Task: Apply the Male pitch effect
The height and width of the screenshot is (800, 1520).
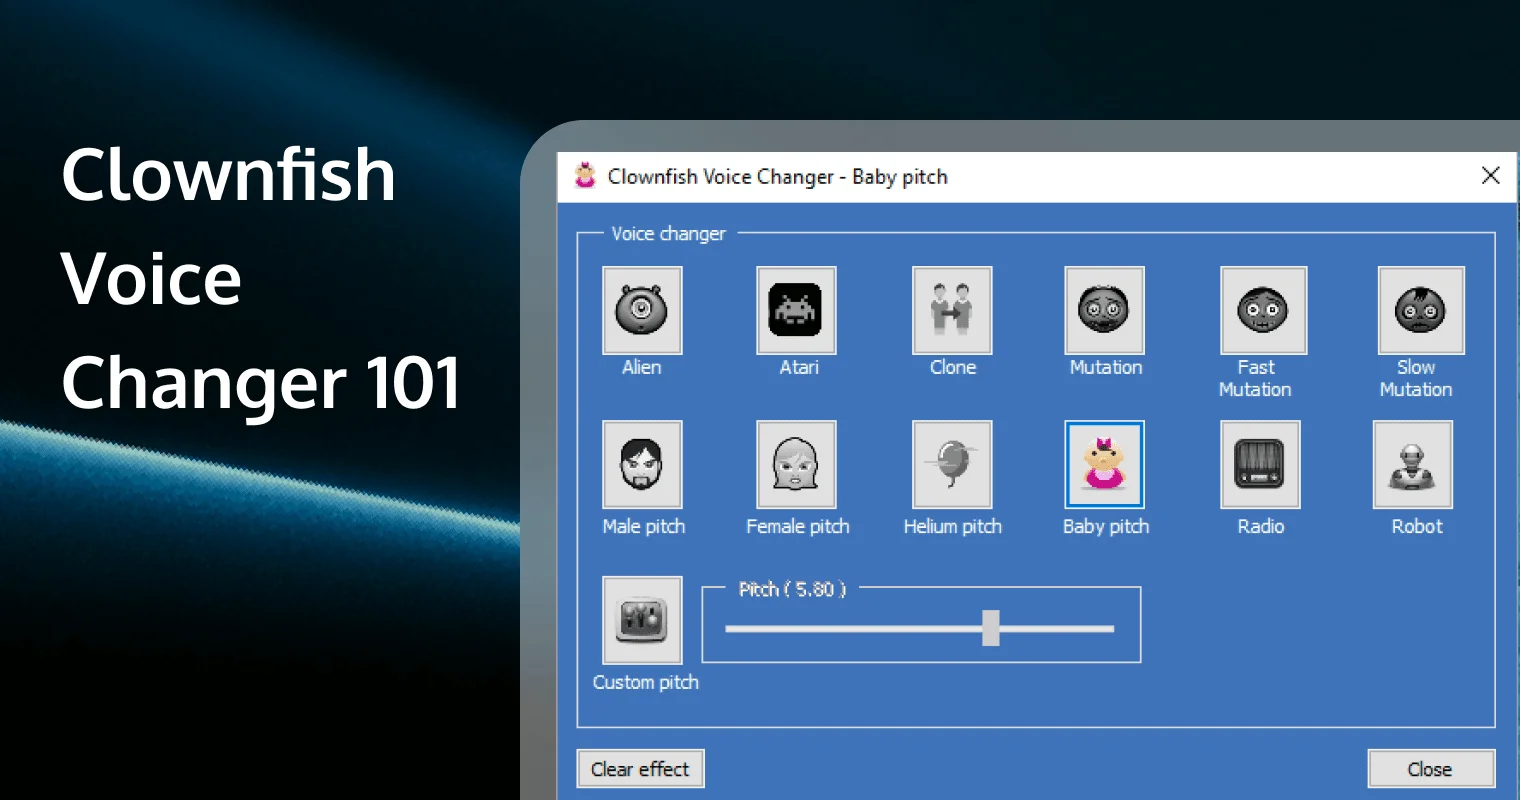Action: coord(642,465)
